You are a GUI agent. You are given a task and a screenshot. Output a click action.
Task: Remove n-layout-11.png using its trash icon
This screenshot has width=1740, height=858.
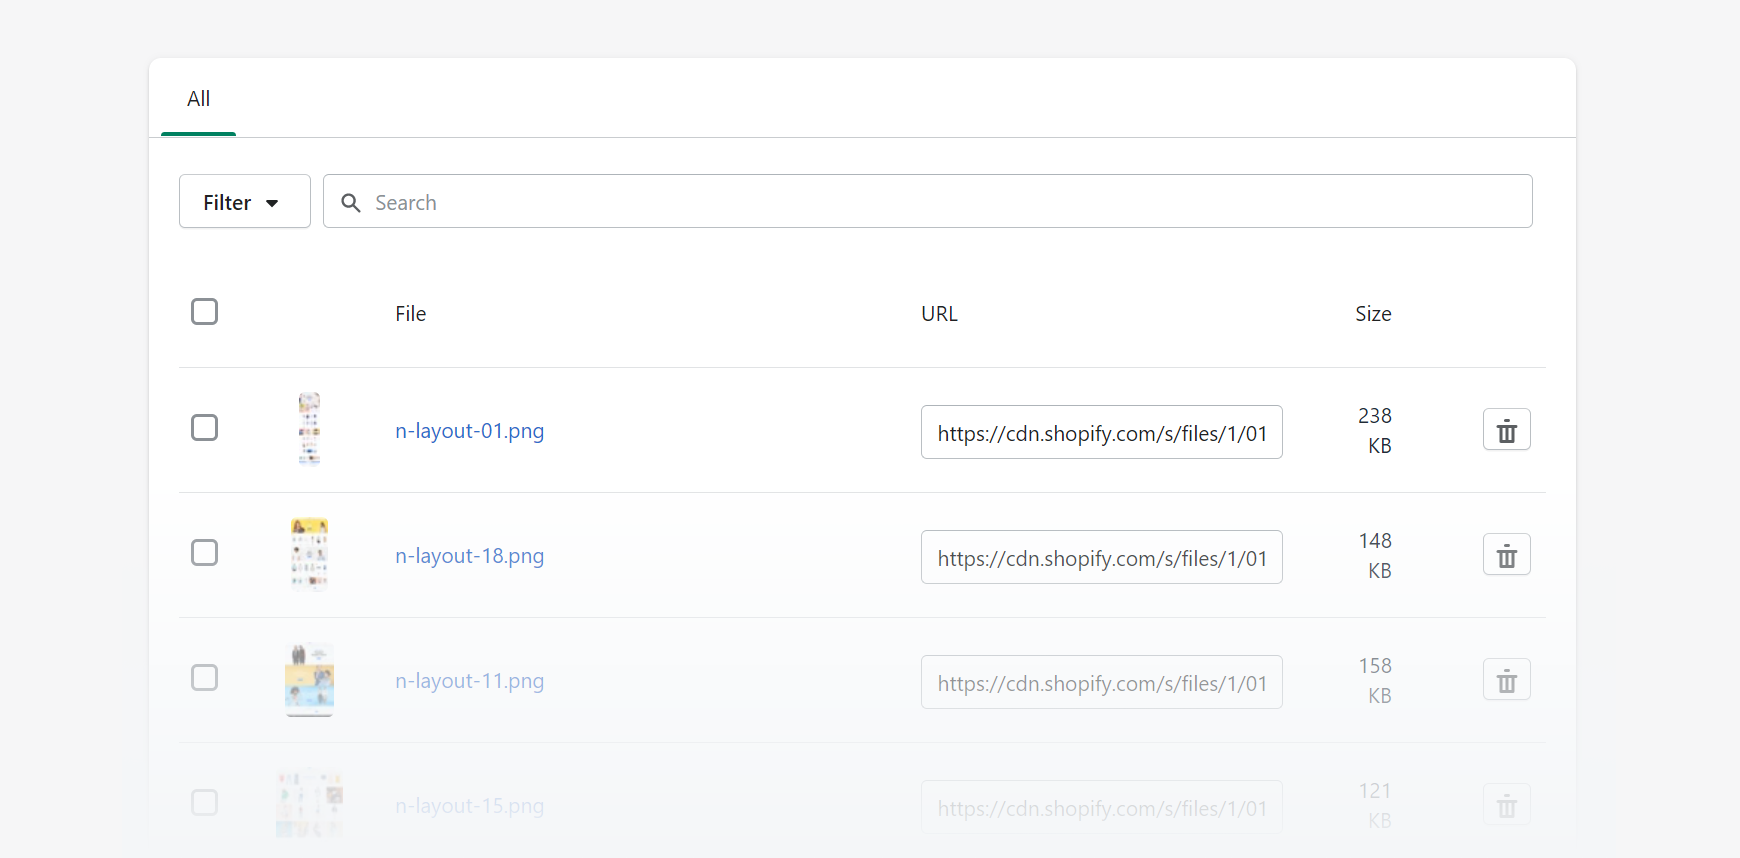pos(1506,680)
